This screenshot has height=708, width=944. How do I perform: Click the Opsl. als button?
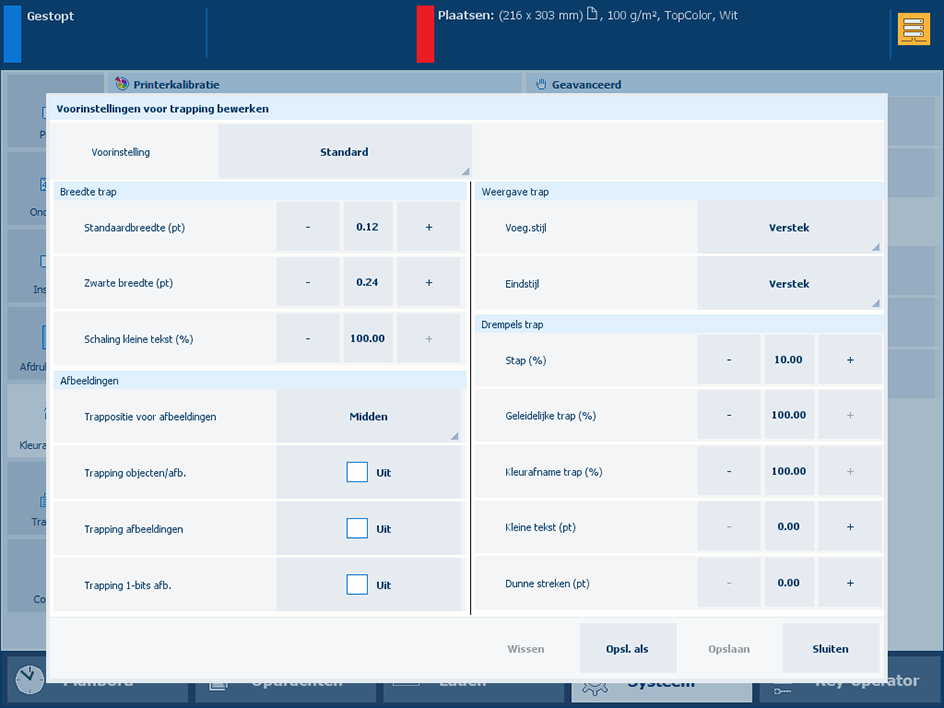click(x=627, y=649)
